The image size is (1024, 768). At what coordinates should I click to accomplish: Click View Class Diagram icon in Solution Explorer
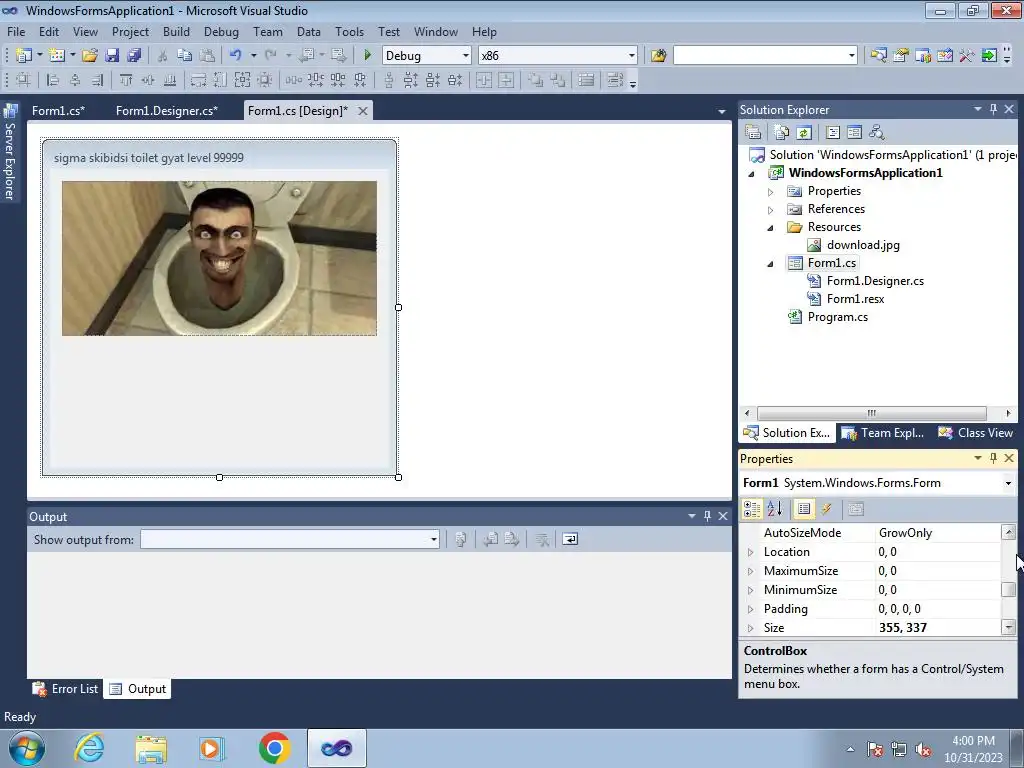click(x=876, y=133)
